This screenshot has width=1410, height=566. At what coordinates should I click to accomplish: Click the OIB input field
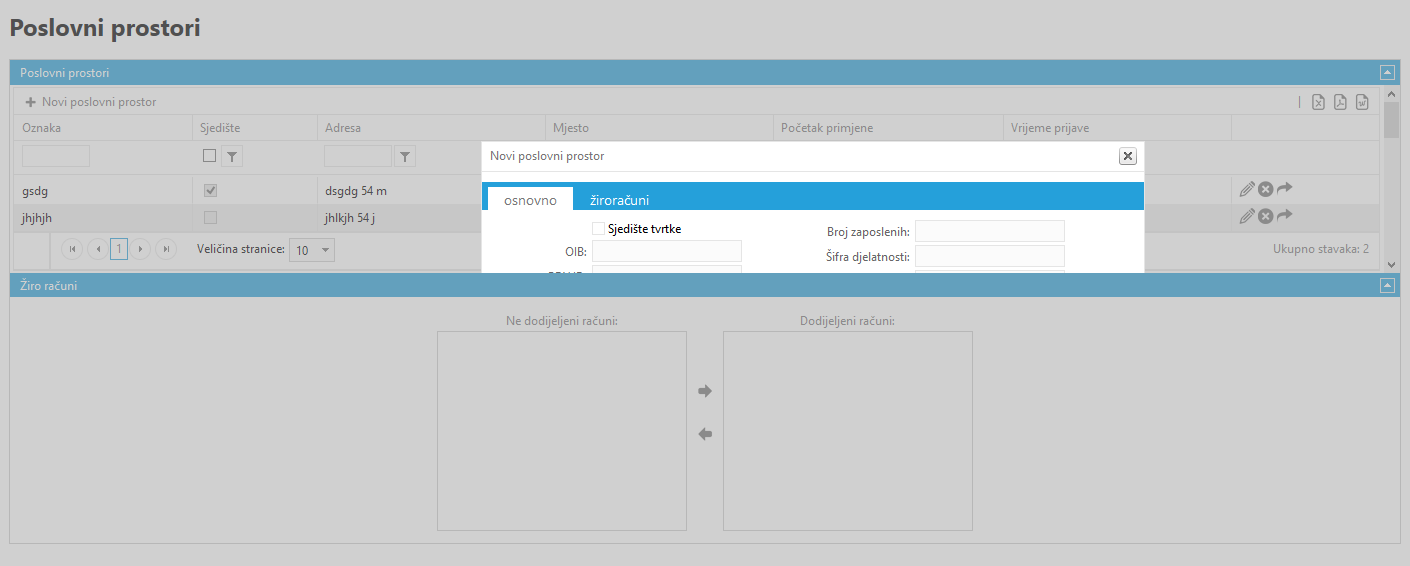coord(667,251)
